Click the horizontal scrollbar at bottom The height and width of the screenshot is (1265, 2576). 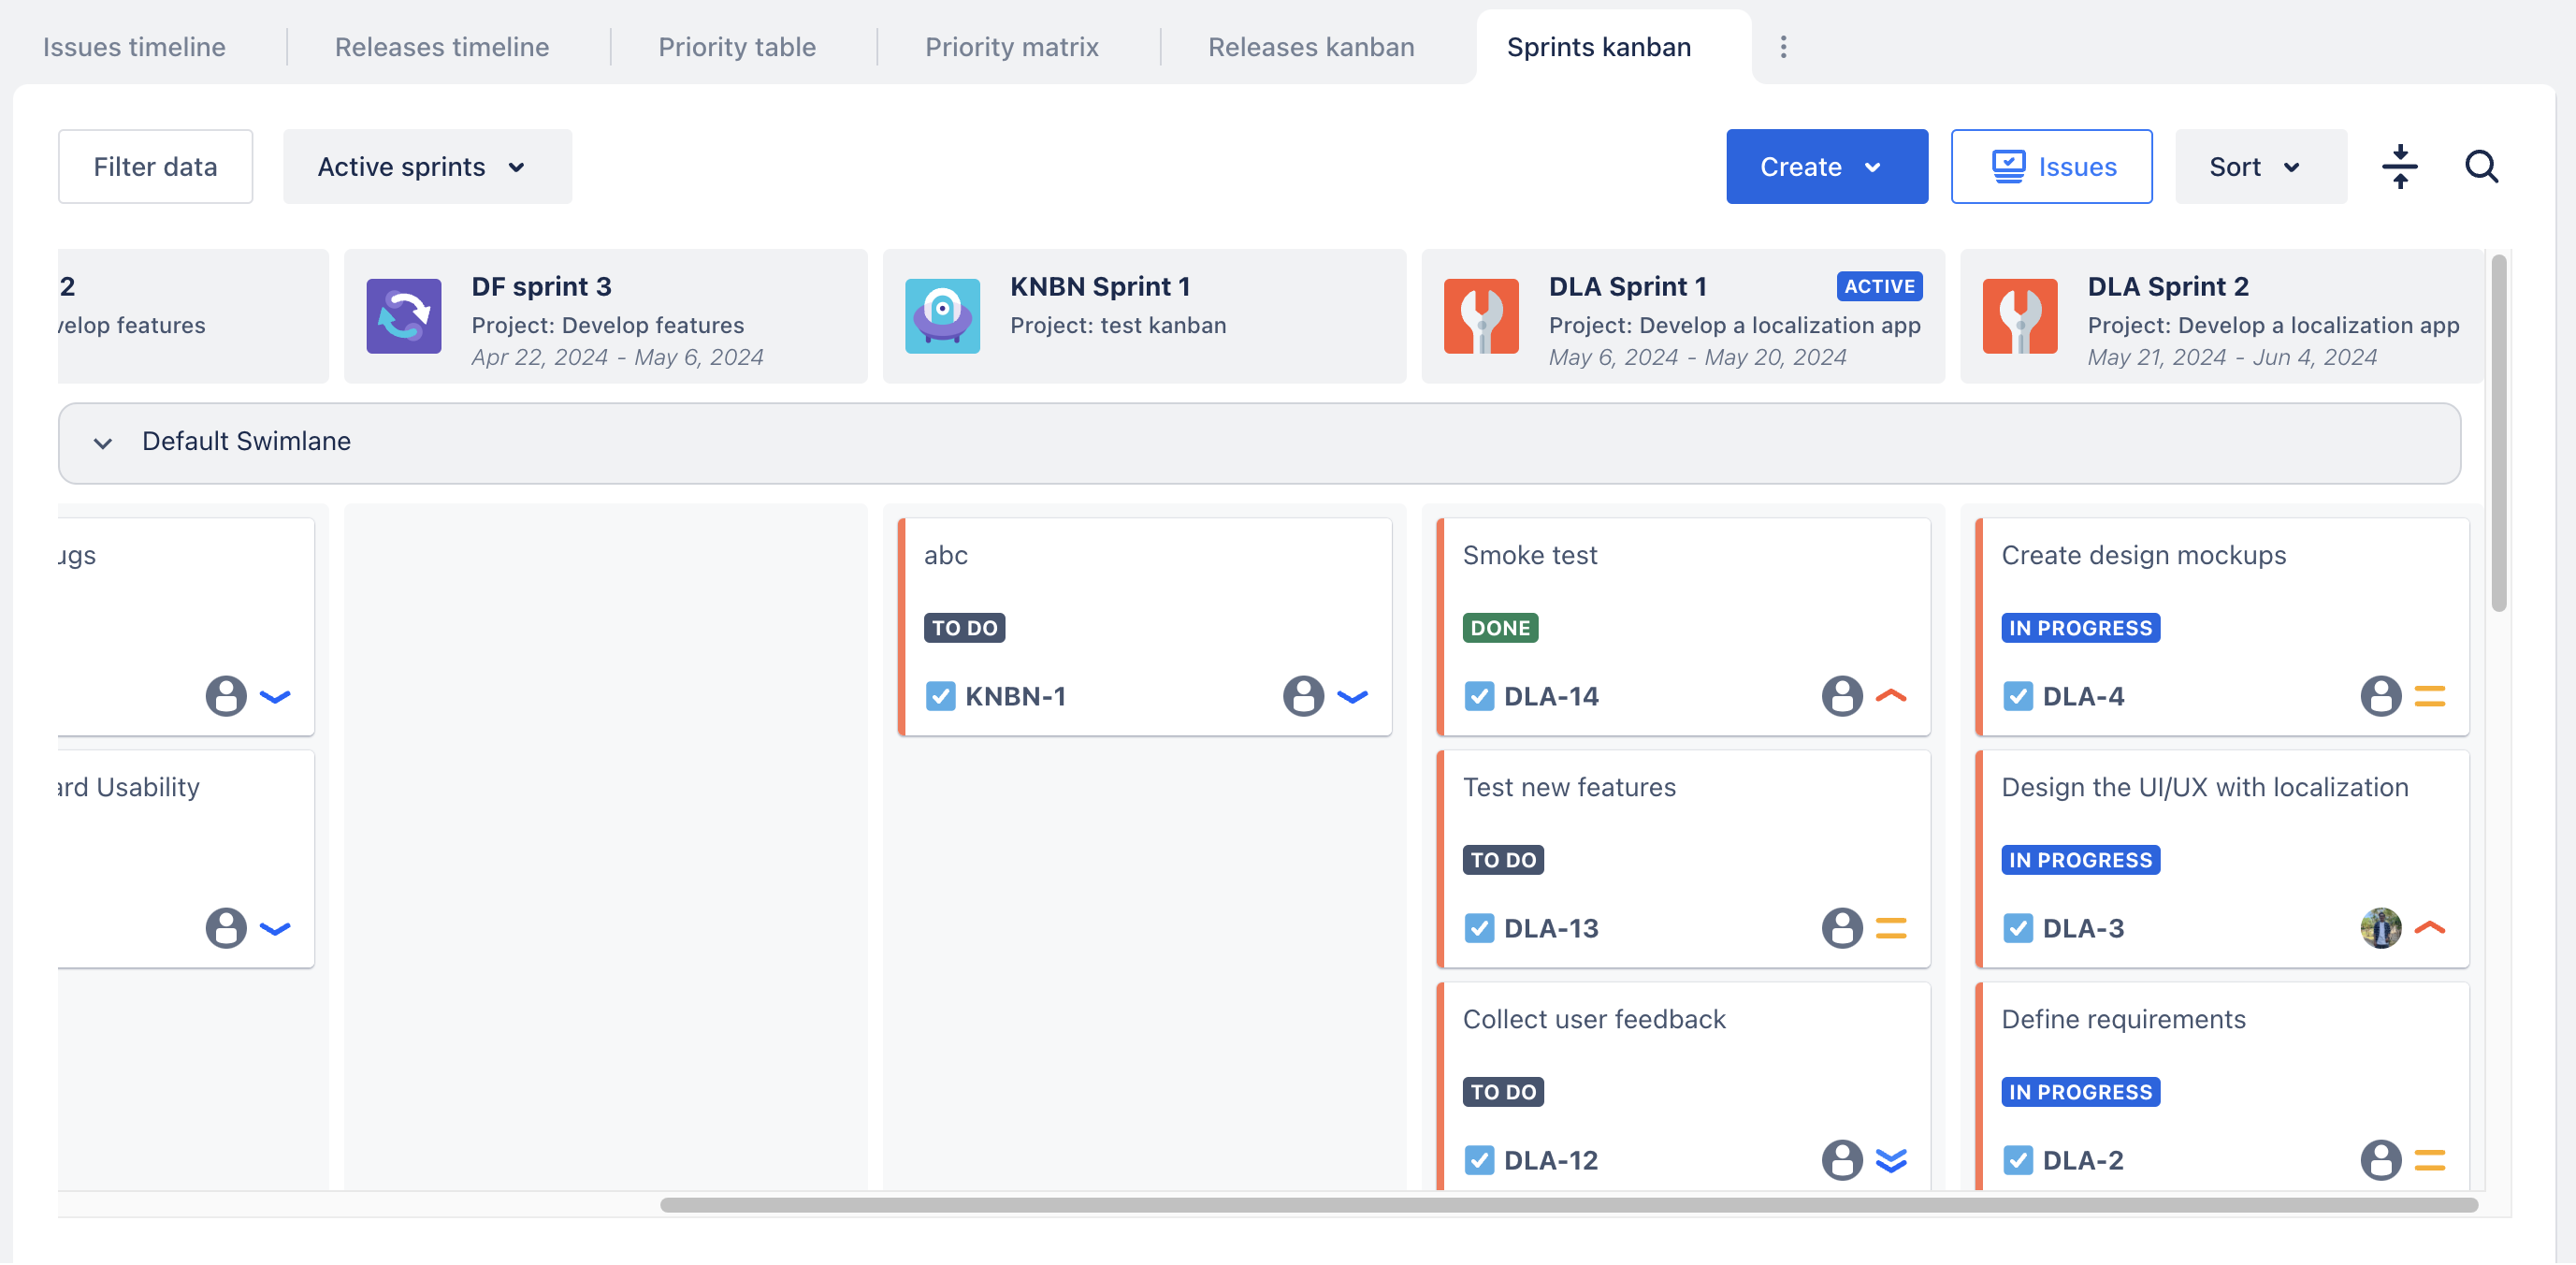1568,1206
